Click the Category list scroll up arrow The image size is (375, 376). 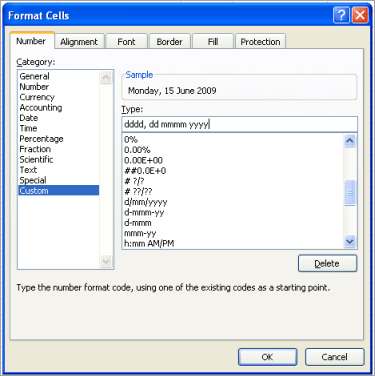pyautogui.click(x=106, y=78)
